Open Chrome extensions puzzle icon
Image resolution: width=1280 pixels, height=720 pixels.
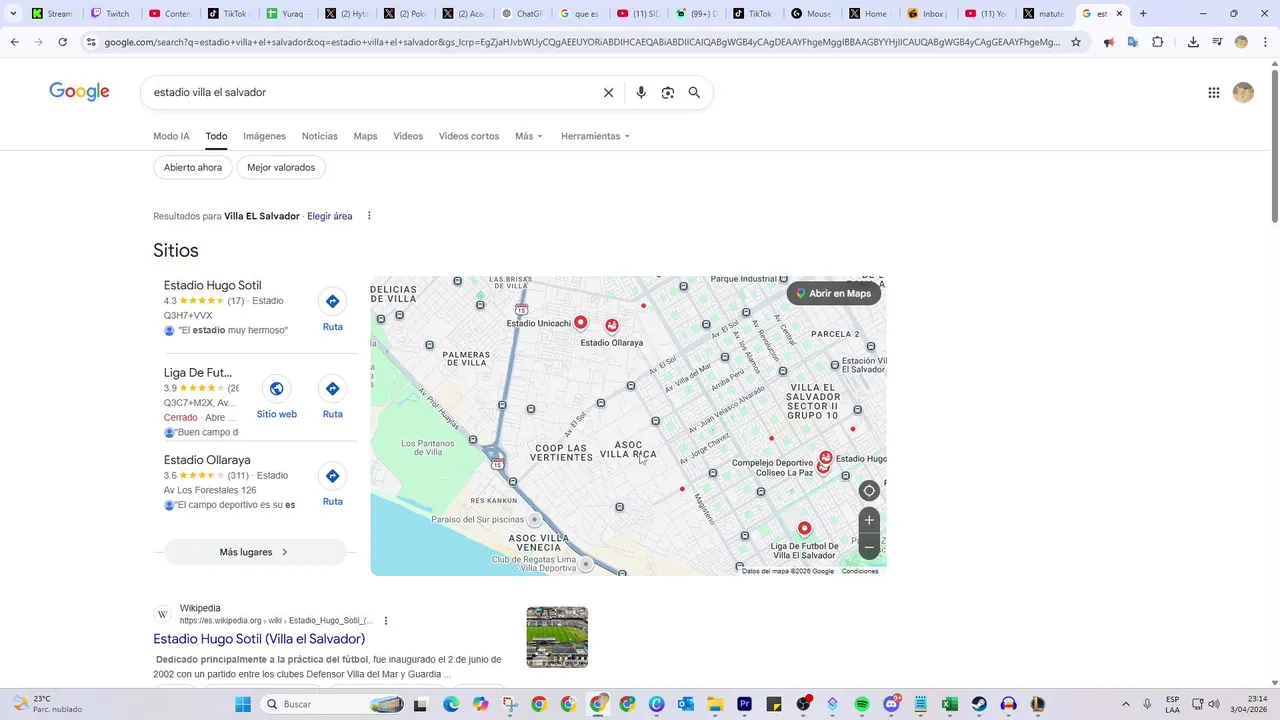tap(1158, 42)
